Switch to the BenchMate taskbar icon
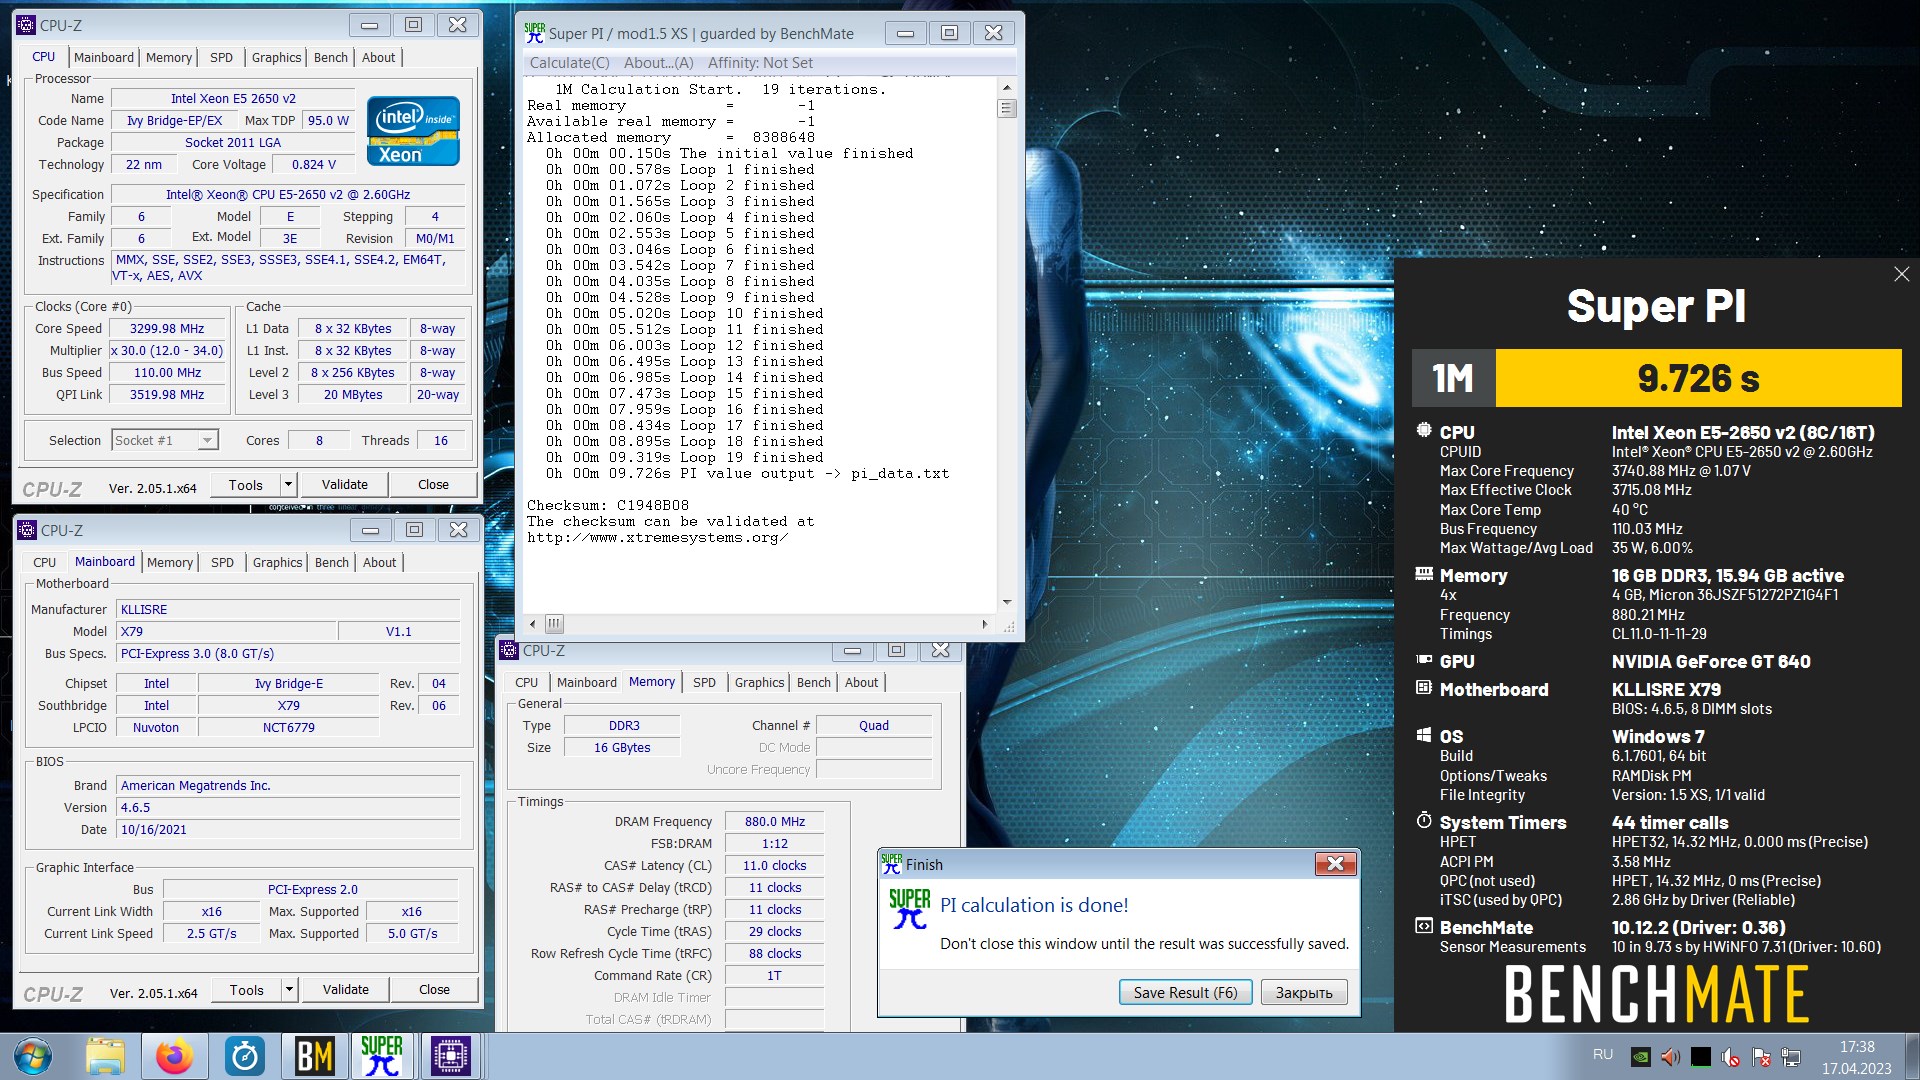The width and height of the screenshot is (1920, 1080). tap(314, 1056)
